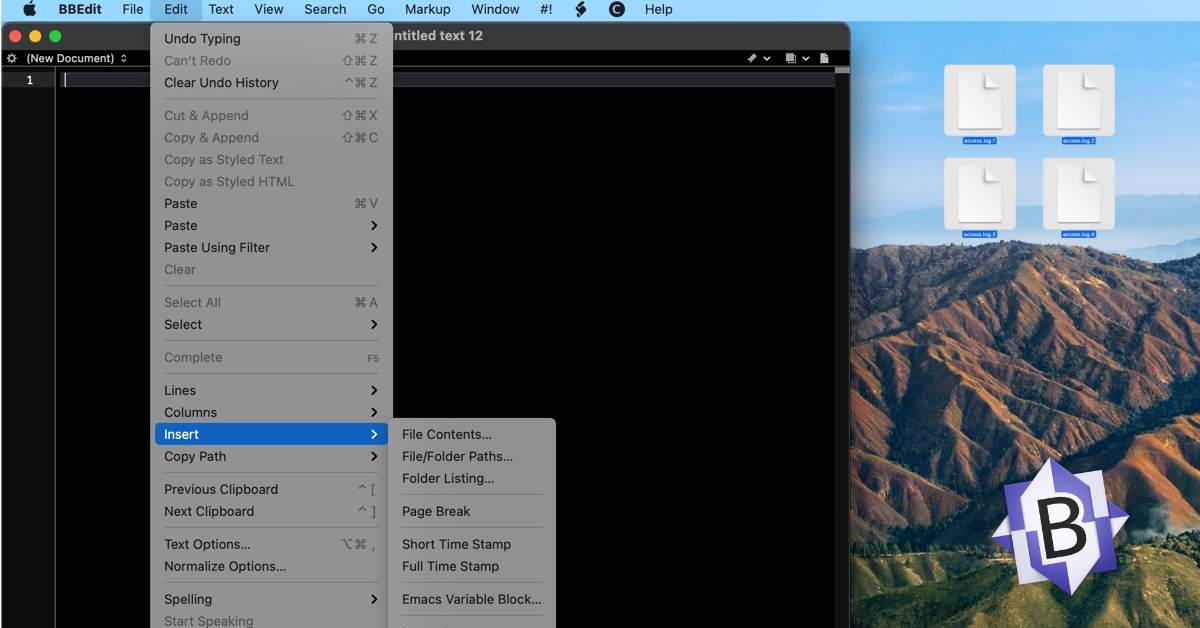Viewport: 1200px width, 628px height.
Task: Open the Clippings 'C' menu icon
Action: coord(617,9)
